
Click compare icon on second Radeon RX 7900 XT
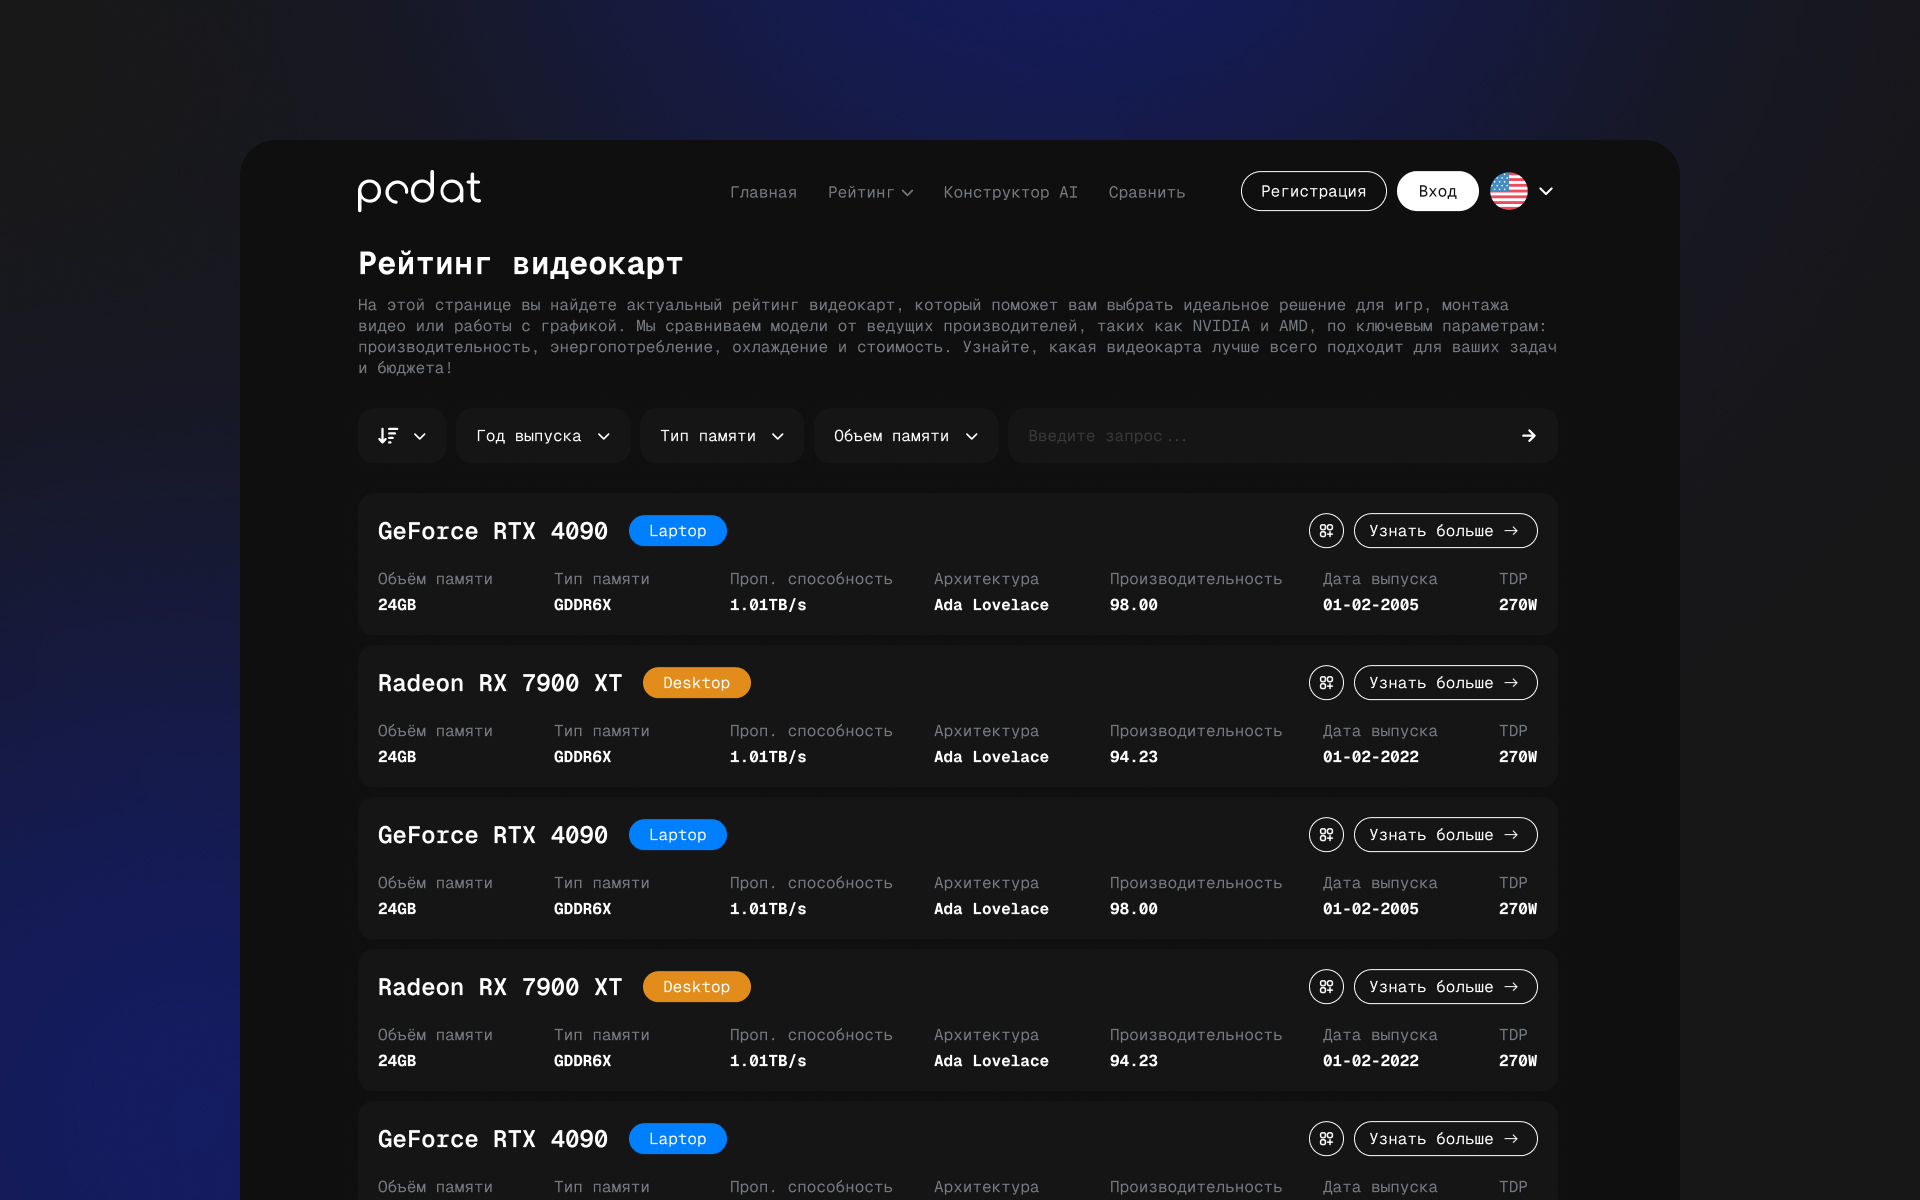[x=1326, y=987]
